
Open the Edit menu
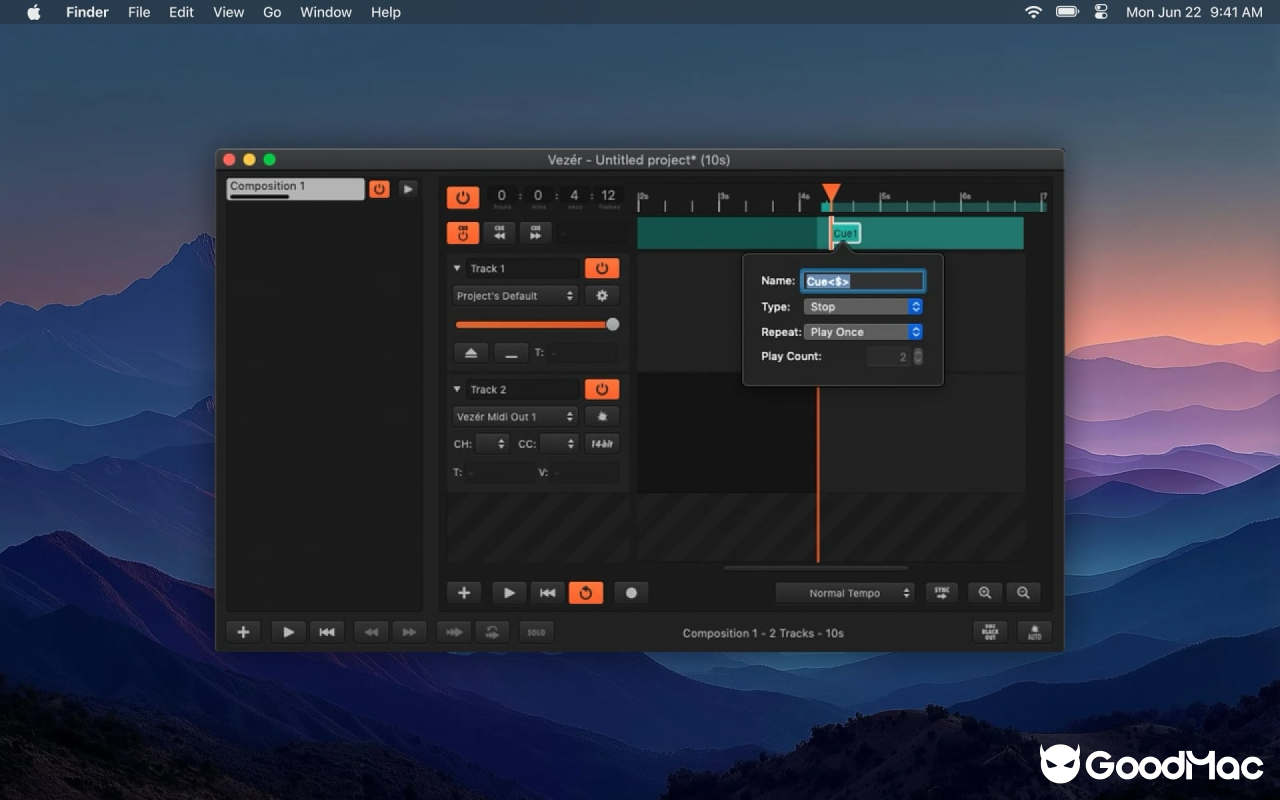[181, 12]
